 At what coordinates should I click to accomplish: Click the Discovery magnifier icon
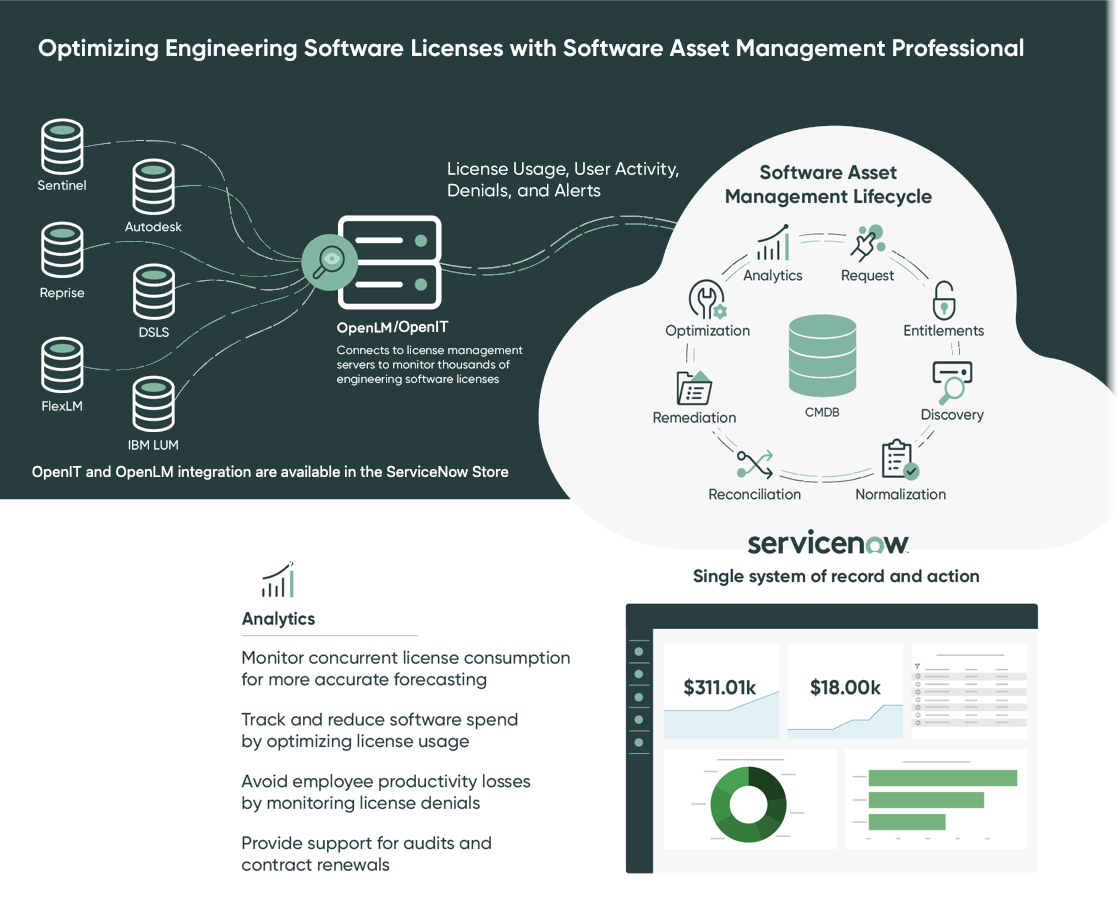pos(952,382)
